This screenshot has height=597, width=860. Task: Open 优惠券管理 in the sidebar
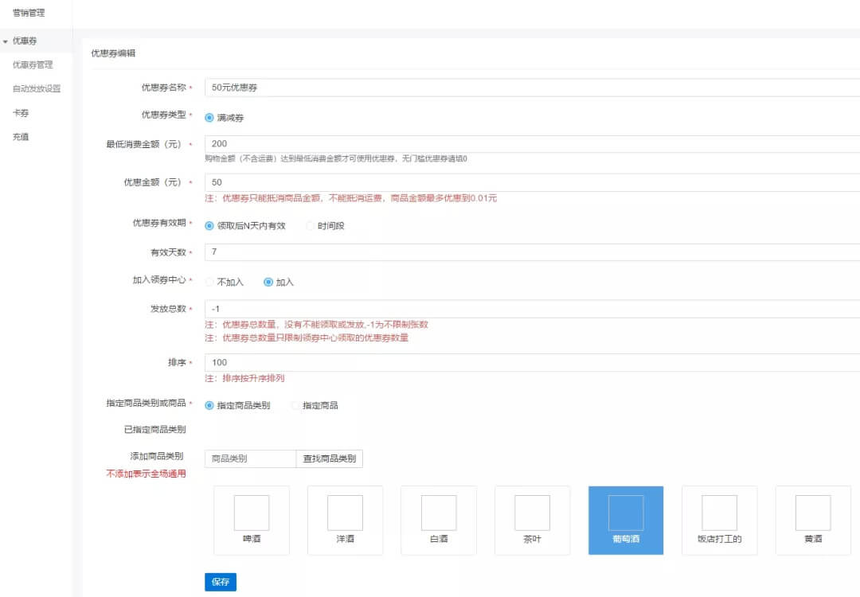pos(33,65)
